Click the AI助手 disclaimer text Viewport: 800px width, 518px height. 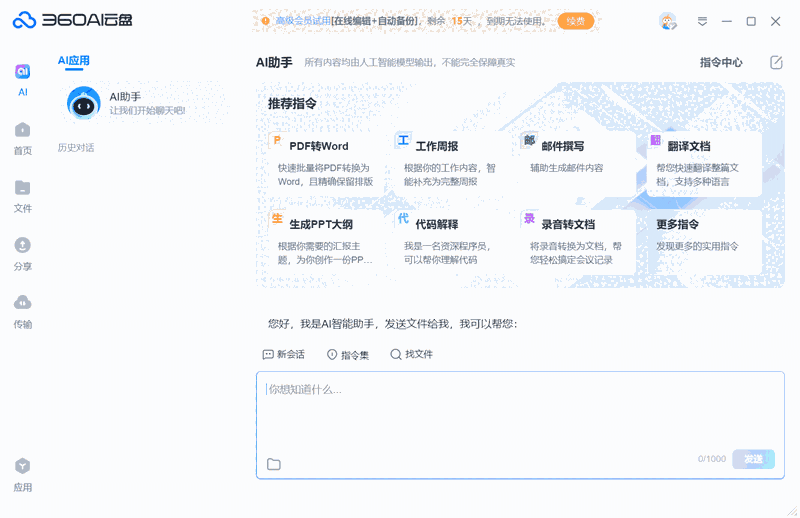tap(410, 63)
